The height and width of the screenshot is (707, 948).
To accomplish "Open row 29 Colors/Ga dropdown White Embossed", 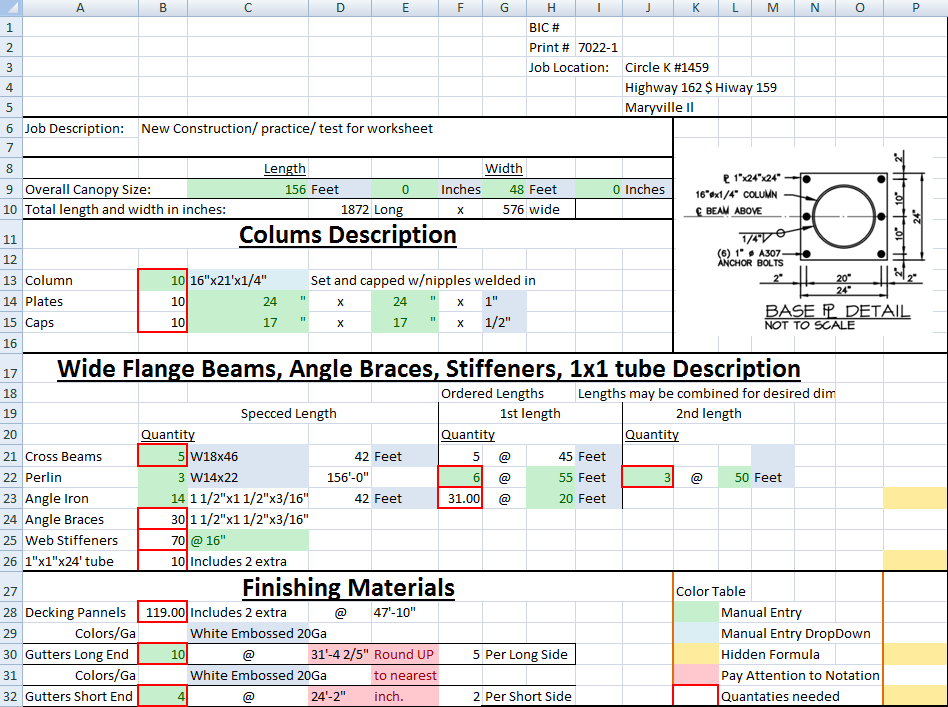I will (x=248, y=633).
